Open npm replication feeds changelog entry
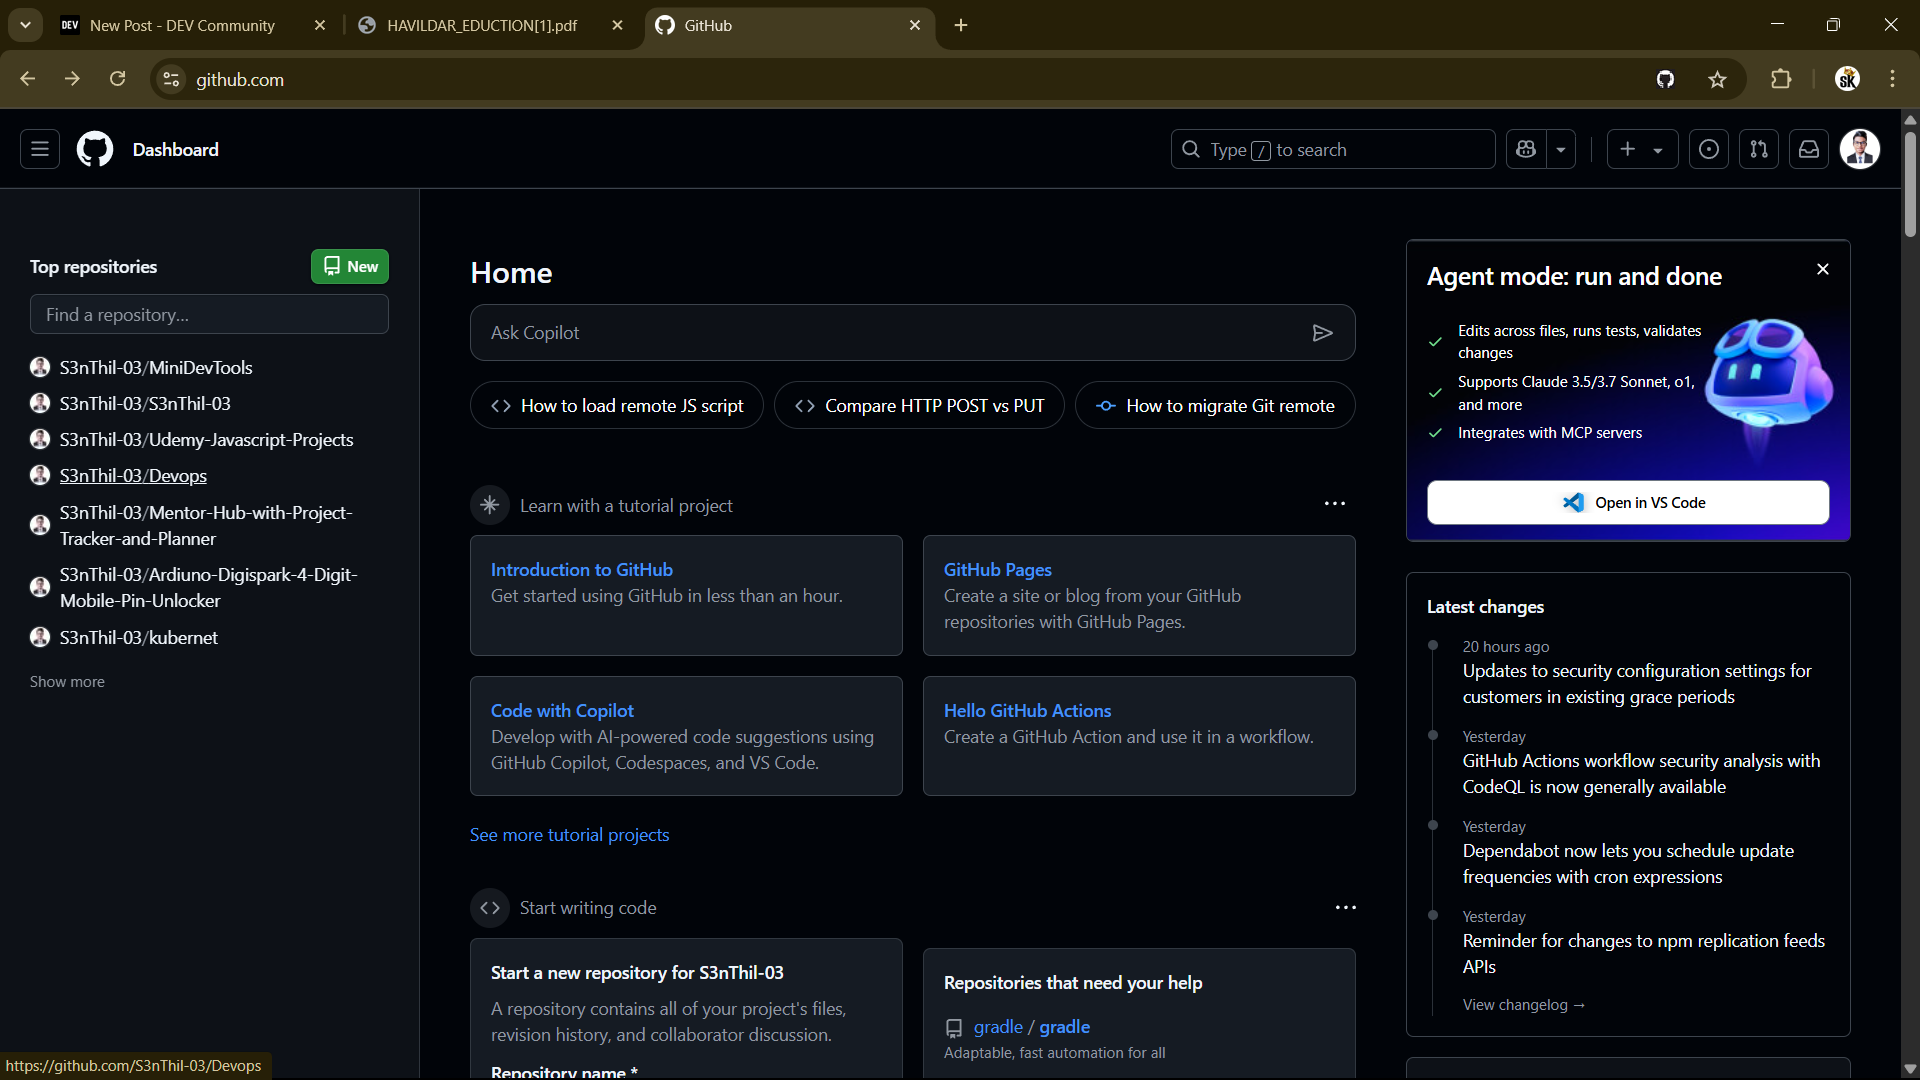The height and width of the screenshot is (1080, 1920). 1643,953
